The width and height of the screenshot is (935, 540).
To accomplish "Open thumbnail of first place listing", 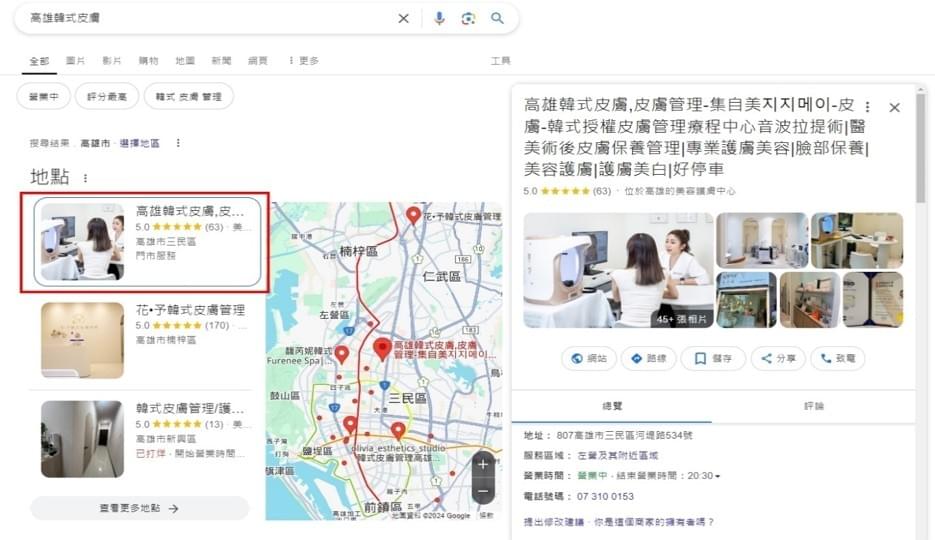I will [82, 242].
